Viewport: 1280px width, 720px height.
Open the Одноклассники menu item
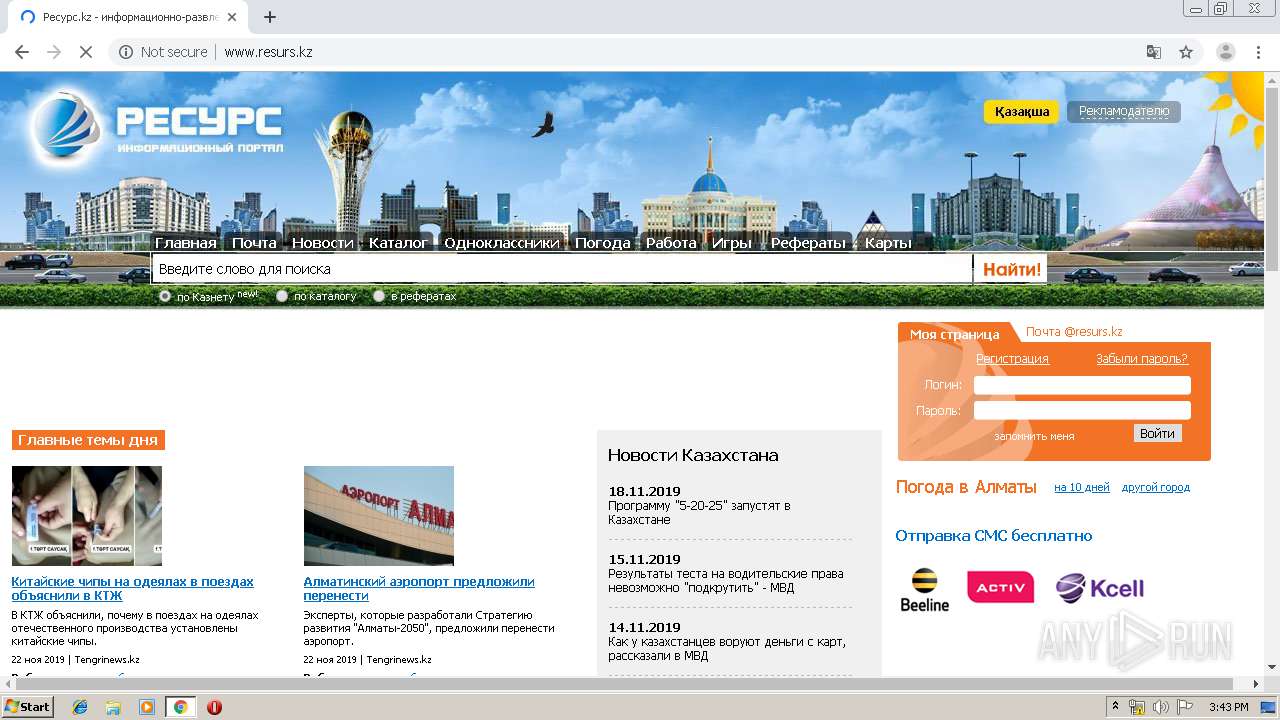point(501,243)
